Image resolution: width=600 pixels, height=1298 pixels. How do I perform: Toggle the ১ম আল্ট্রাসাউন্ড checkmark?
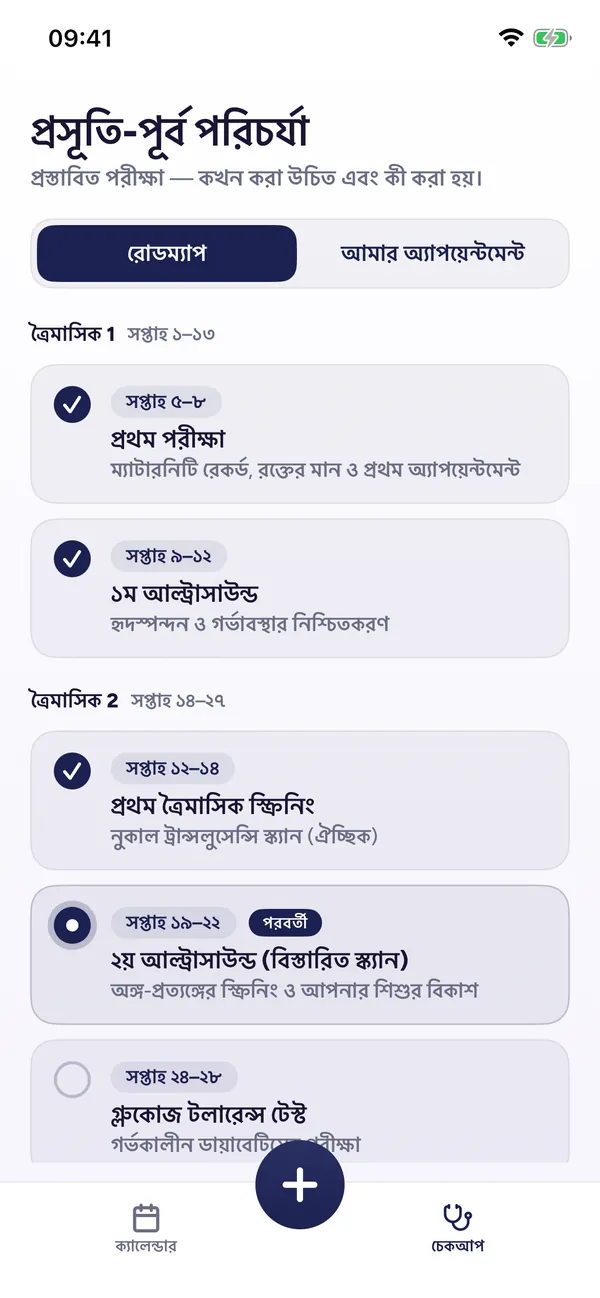(x=72, y=559)
